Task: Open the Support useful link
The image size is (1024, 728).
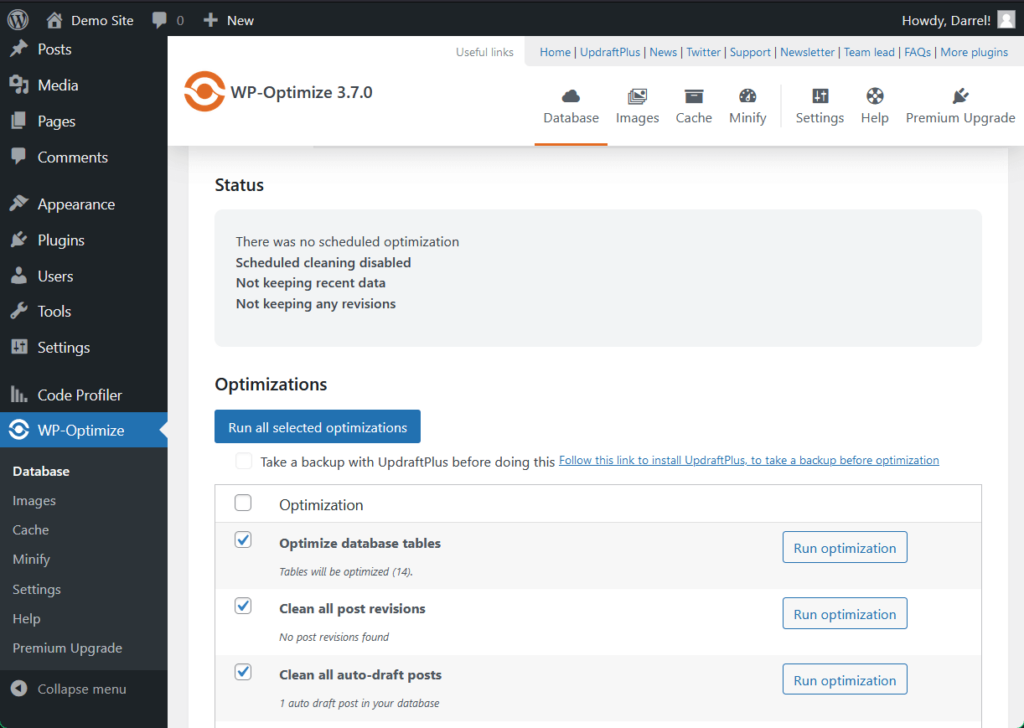Action: (x=750, y=52)
